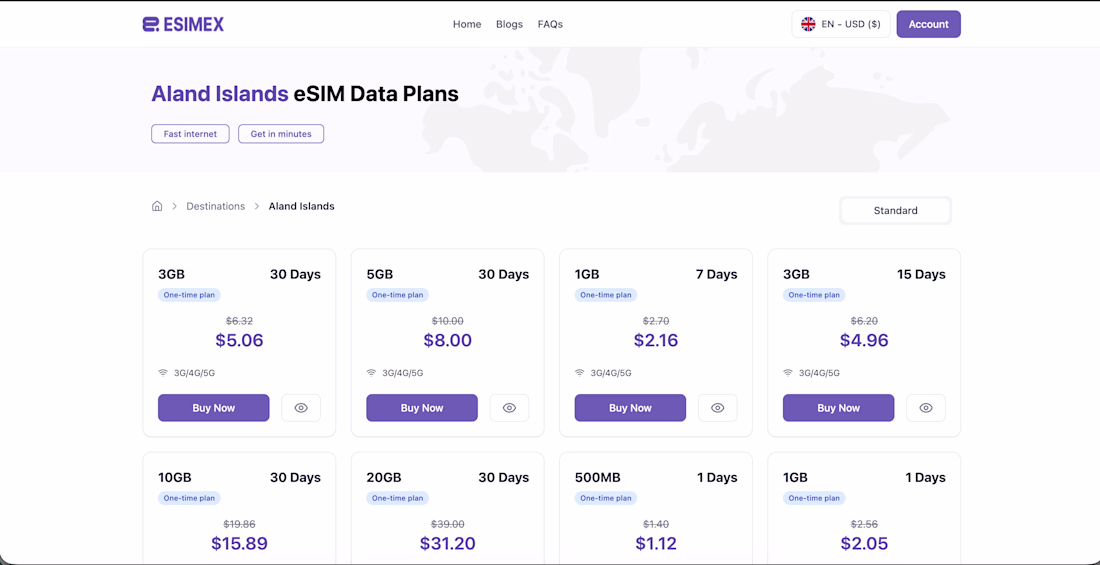The width and height of the screenshot is (1100, 565).
Task: View details of 3GB 30 Days plan
Action: pos(301,408)
